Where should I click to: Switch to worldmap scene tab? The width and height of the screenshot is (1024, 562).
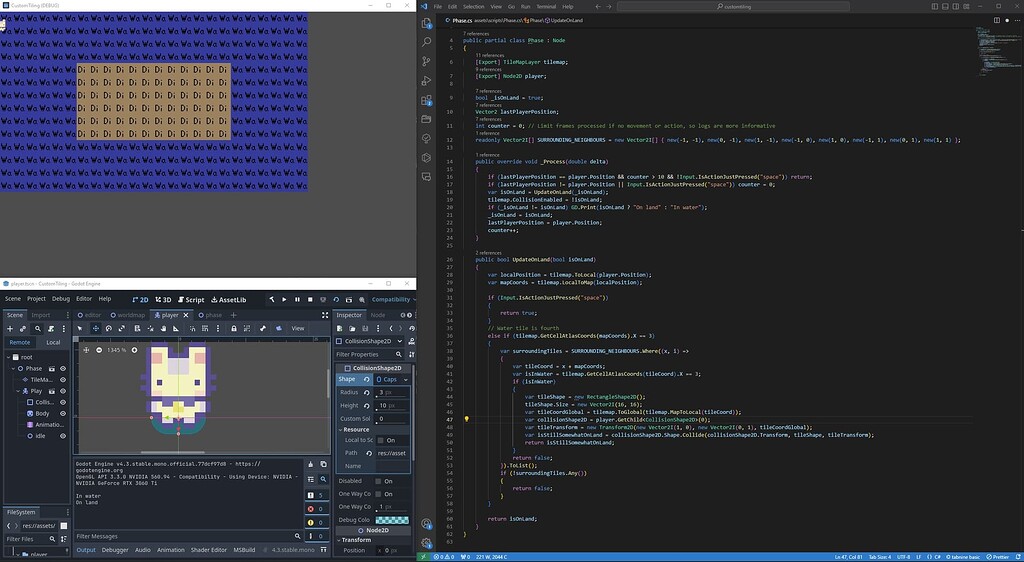coord(127,315)
